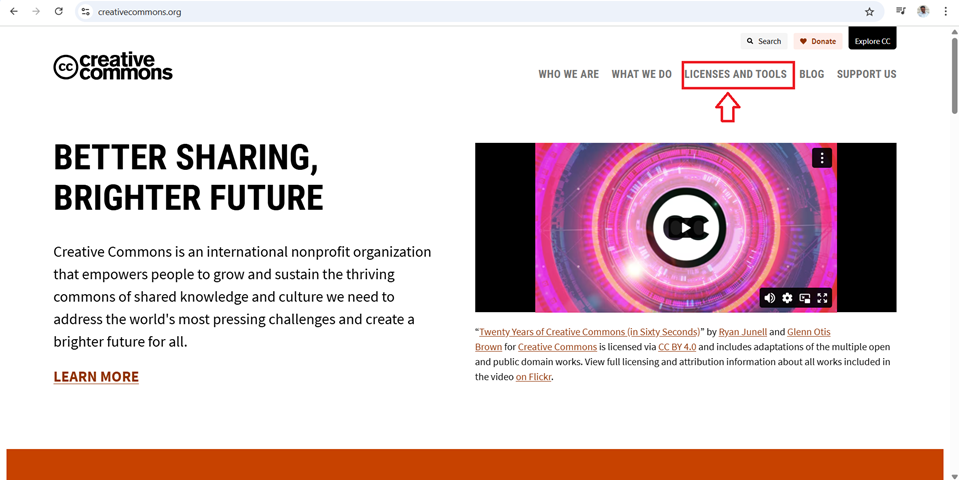Open the browser profile avatar
The image size is (959, 480).
(x=923, y=11)
